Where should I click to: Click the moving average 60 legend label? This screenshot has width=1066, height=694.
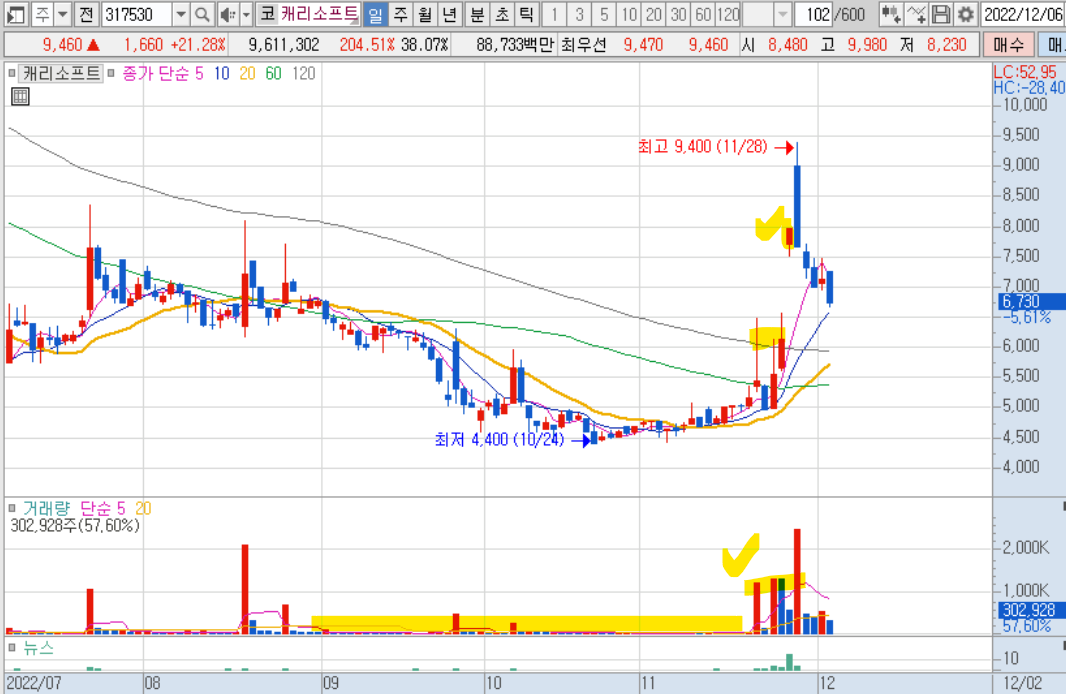pyautogui.click(x=273, y=73)
